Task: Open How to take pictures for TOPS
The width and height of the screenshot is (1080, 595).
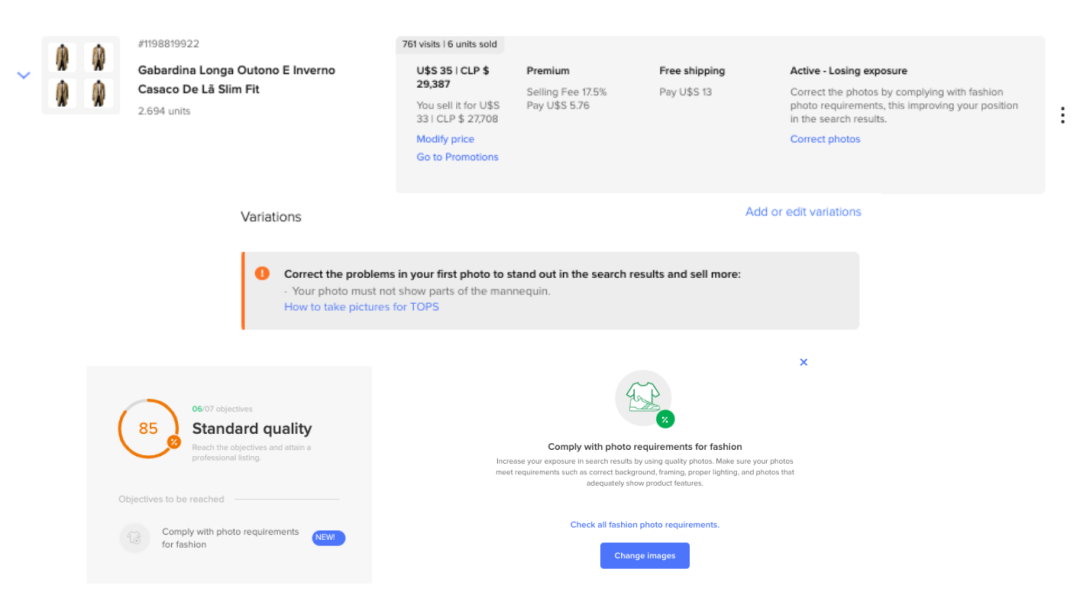Action: pos(362,307)
